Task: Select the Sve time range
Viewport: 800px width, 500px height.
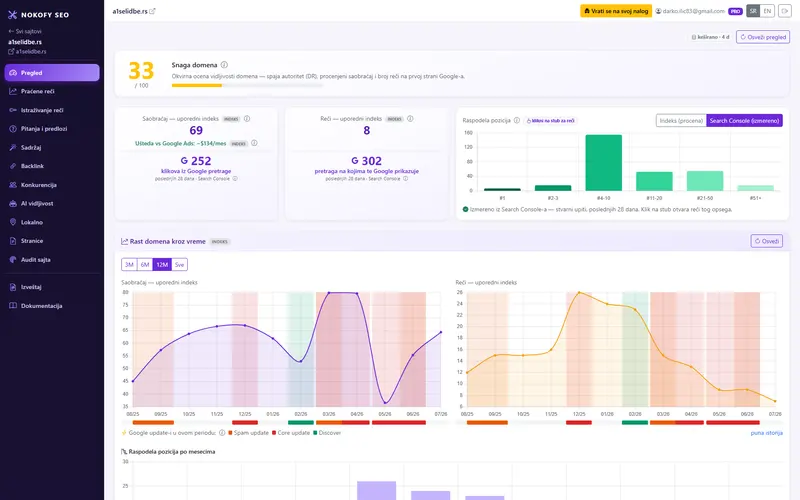Action: (179, 264)
